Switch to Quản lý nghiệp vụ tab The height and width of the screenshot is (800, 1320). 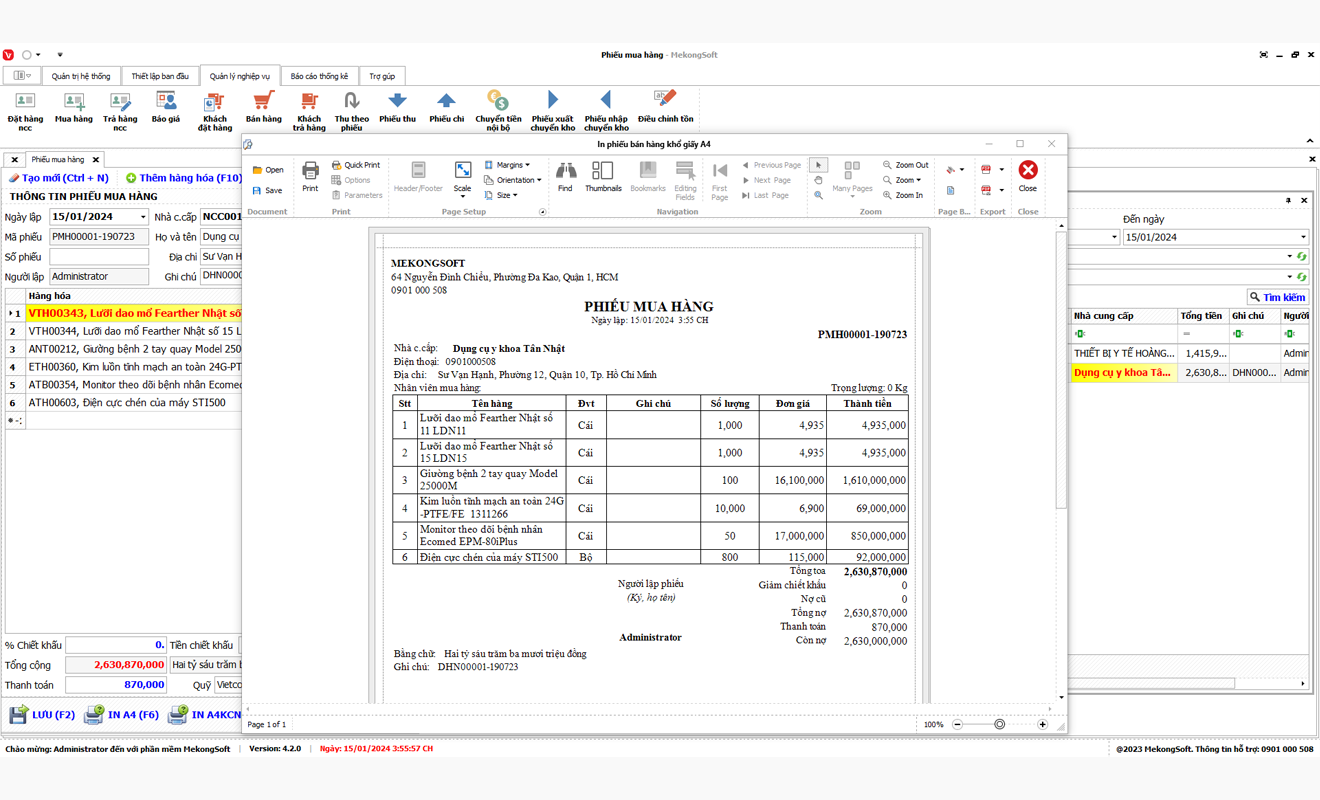(x=240, y=76)
